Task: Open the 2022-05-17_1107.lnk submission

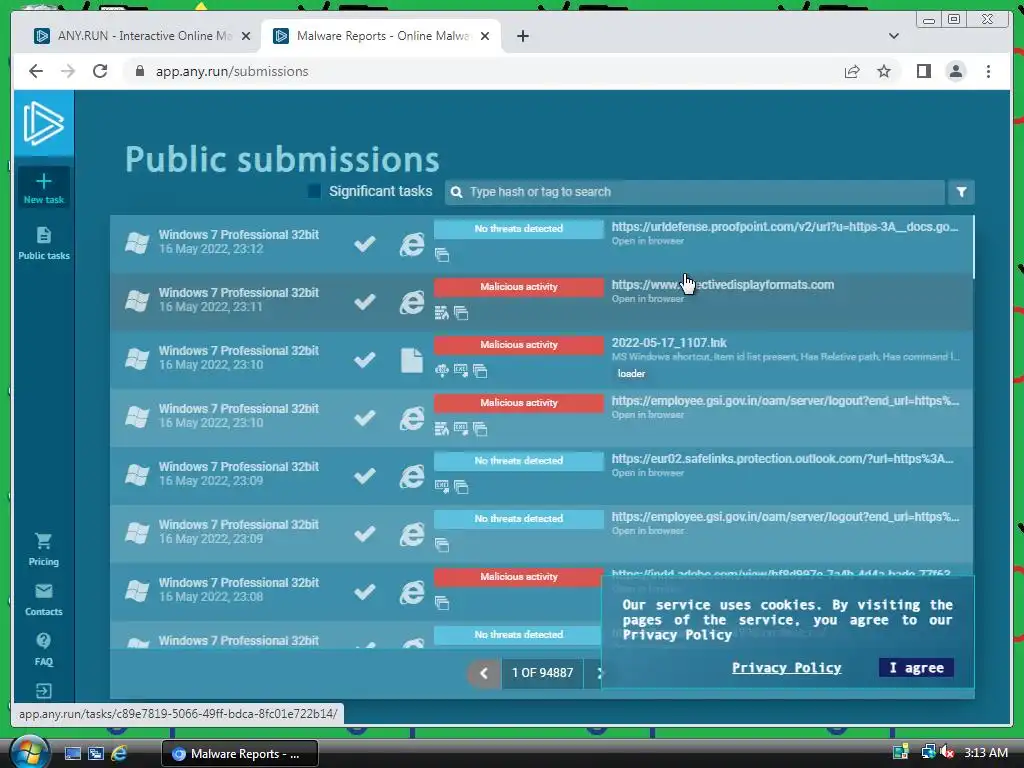Action: [x=669, y=343]
